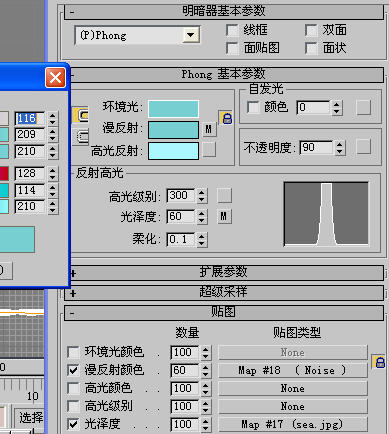The image size is (389, 434).
Task: Click the 114 value field in color dialog
Action: (29, 190)
